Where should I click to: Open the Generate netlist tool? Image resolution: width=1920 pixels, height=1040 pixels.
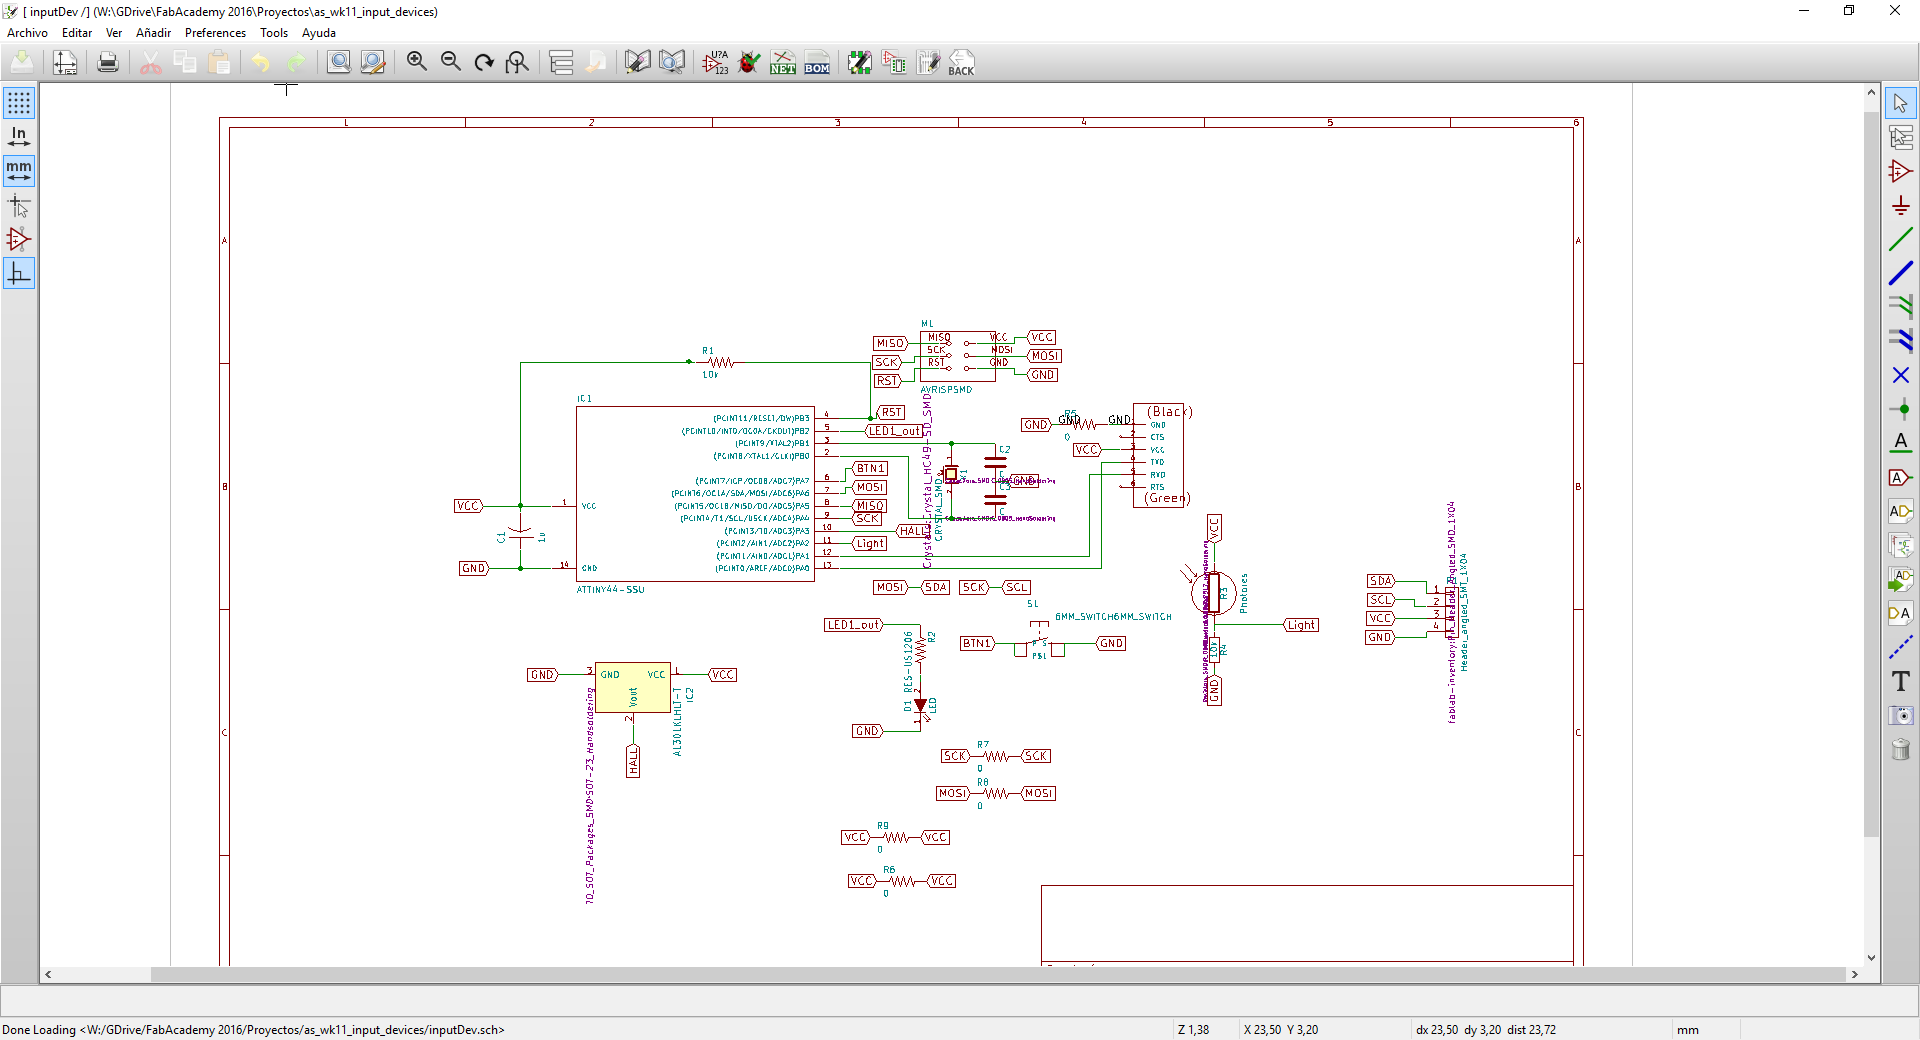click(783, 63)
